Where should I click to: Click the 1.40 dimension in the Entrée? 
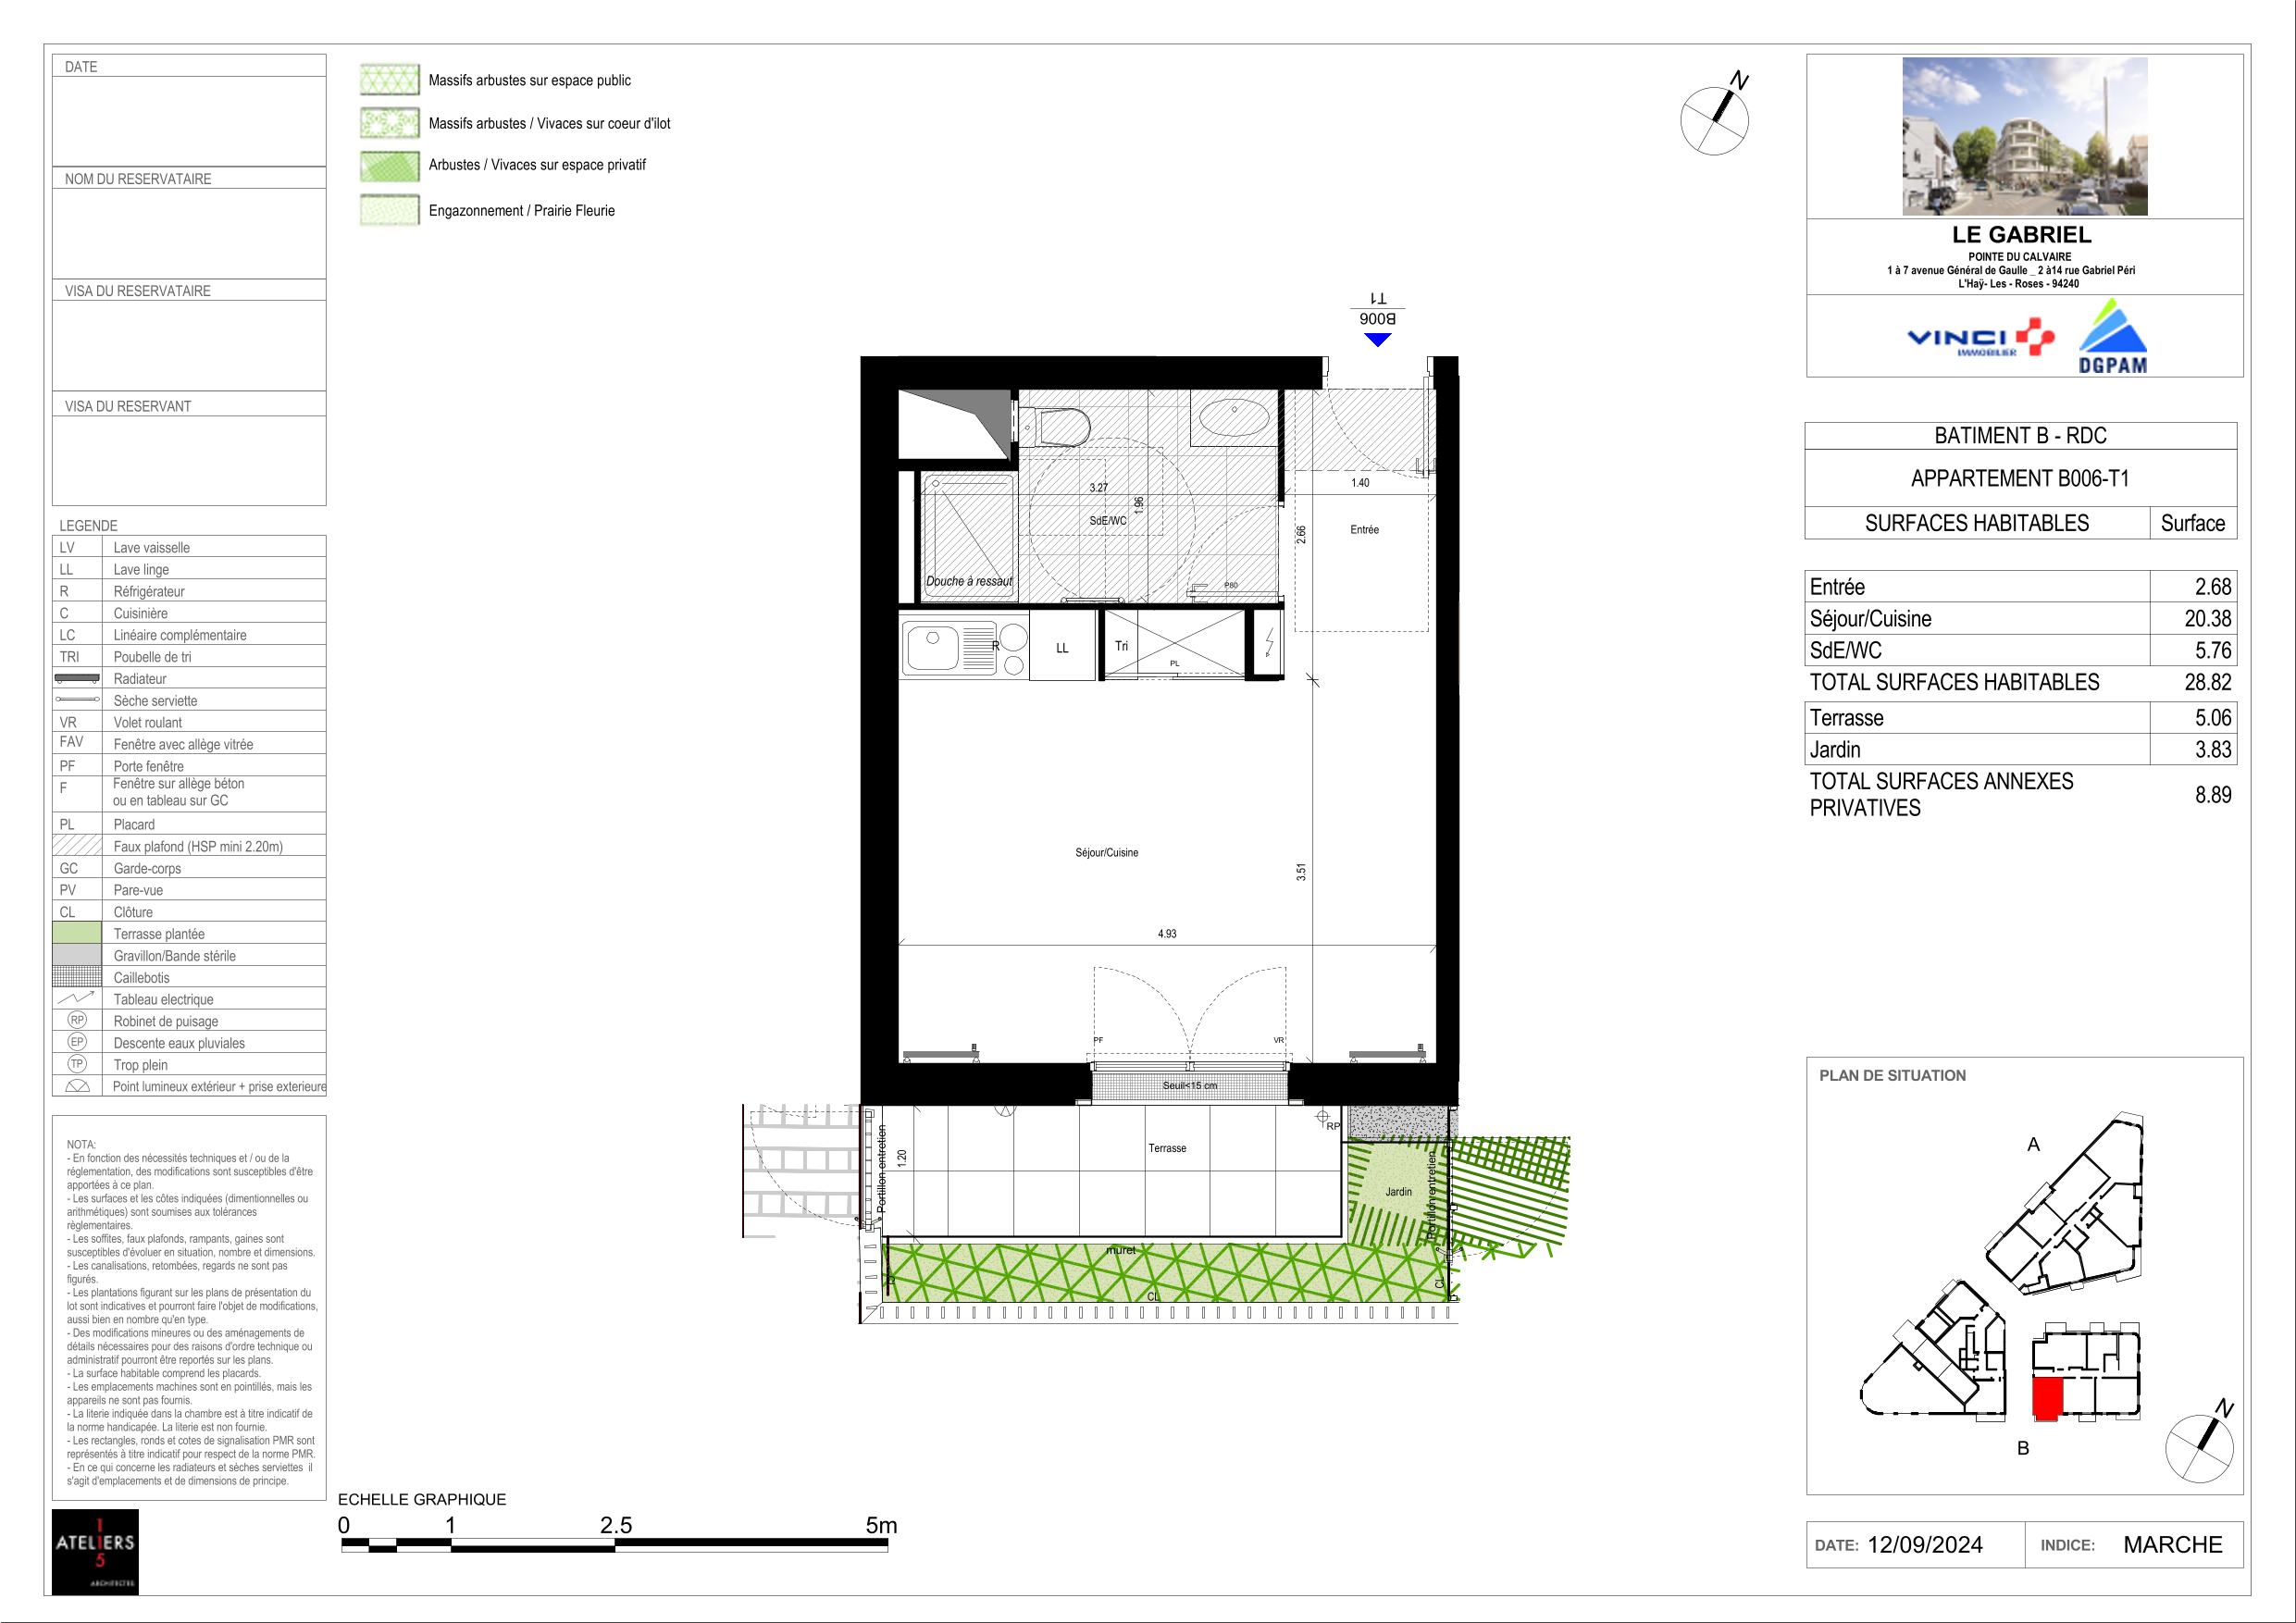(x=1360, y=482)
